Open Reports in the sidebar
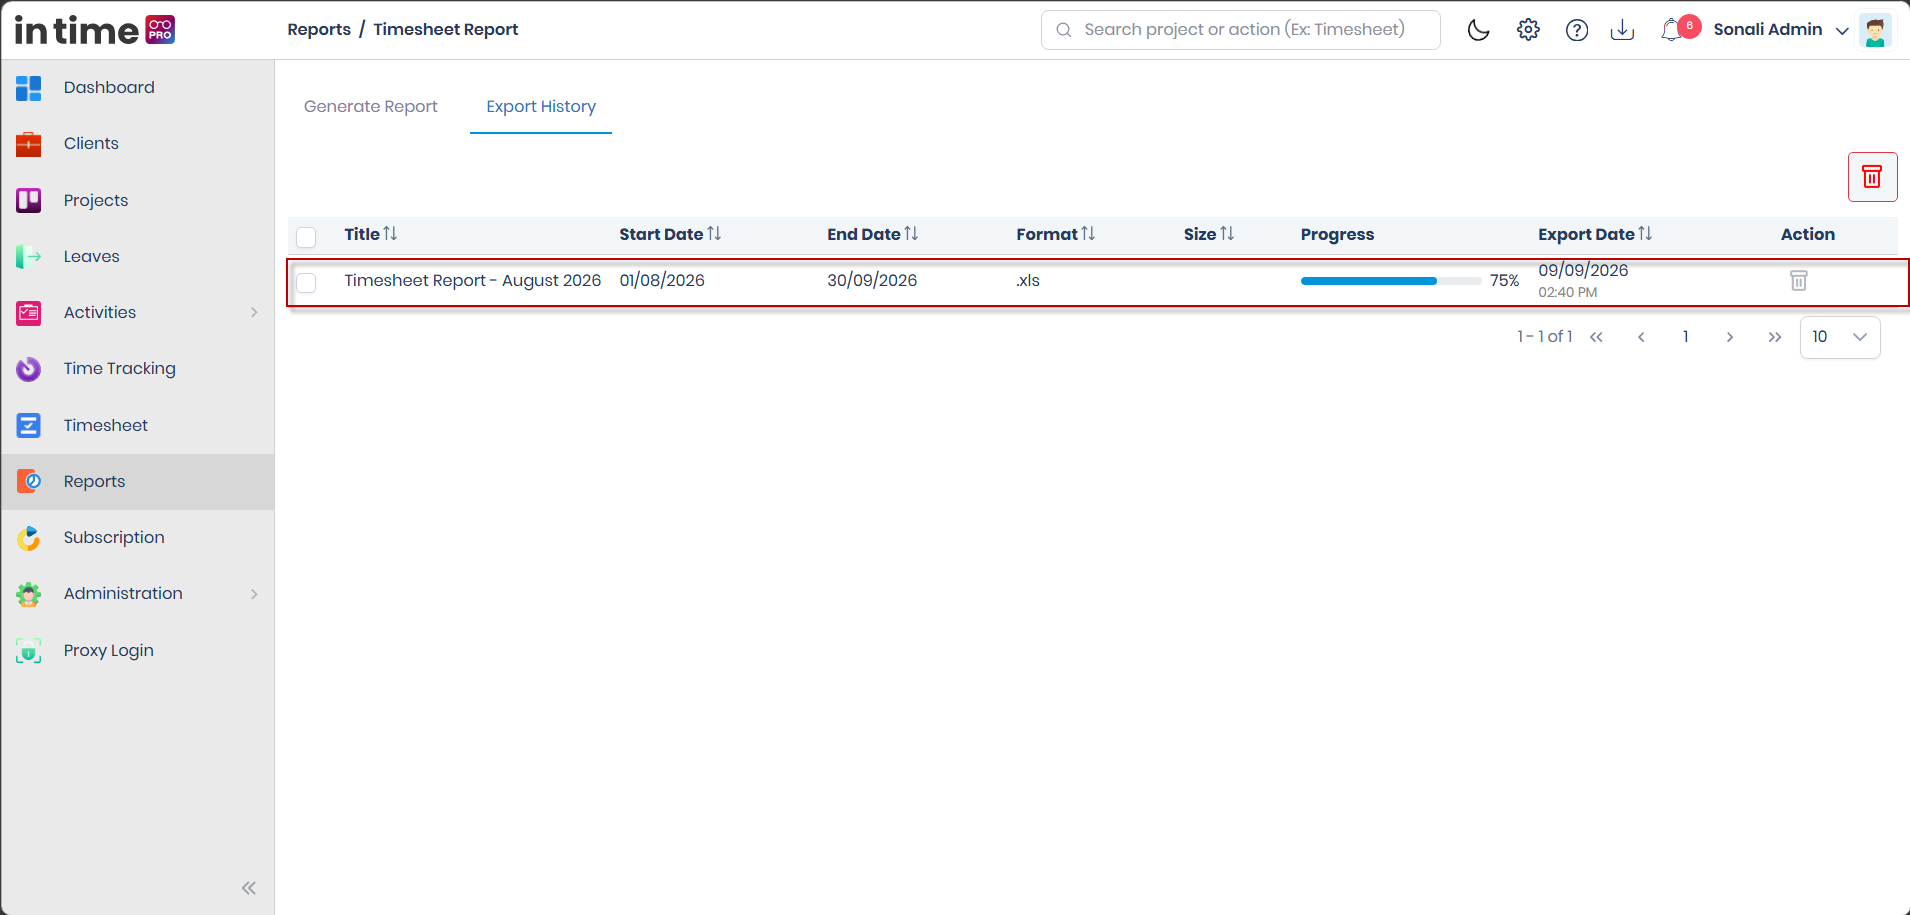Screen dimensions: 1910x915 click(138, 482)
